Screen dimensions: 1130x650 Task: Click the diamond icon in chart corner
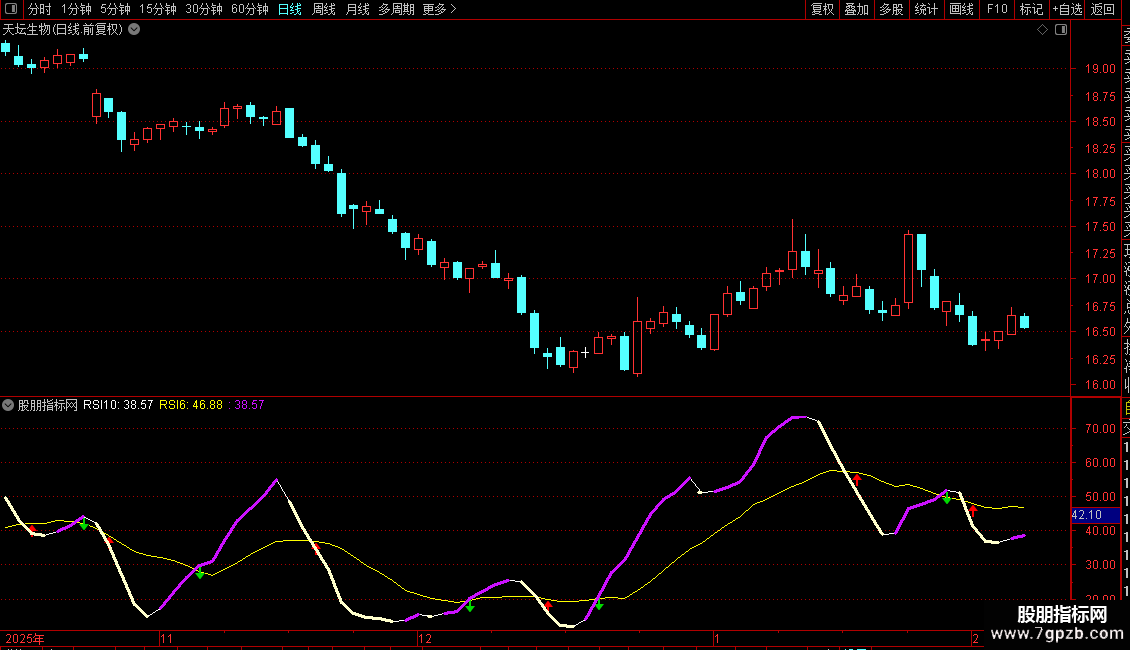pyautogui.click(x=1042, y=30)
